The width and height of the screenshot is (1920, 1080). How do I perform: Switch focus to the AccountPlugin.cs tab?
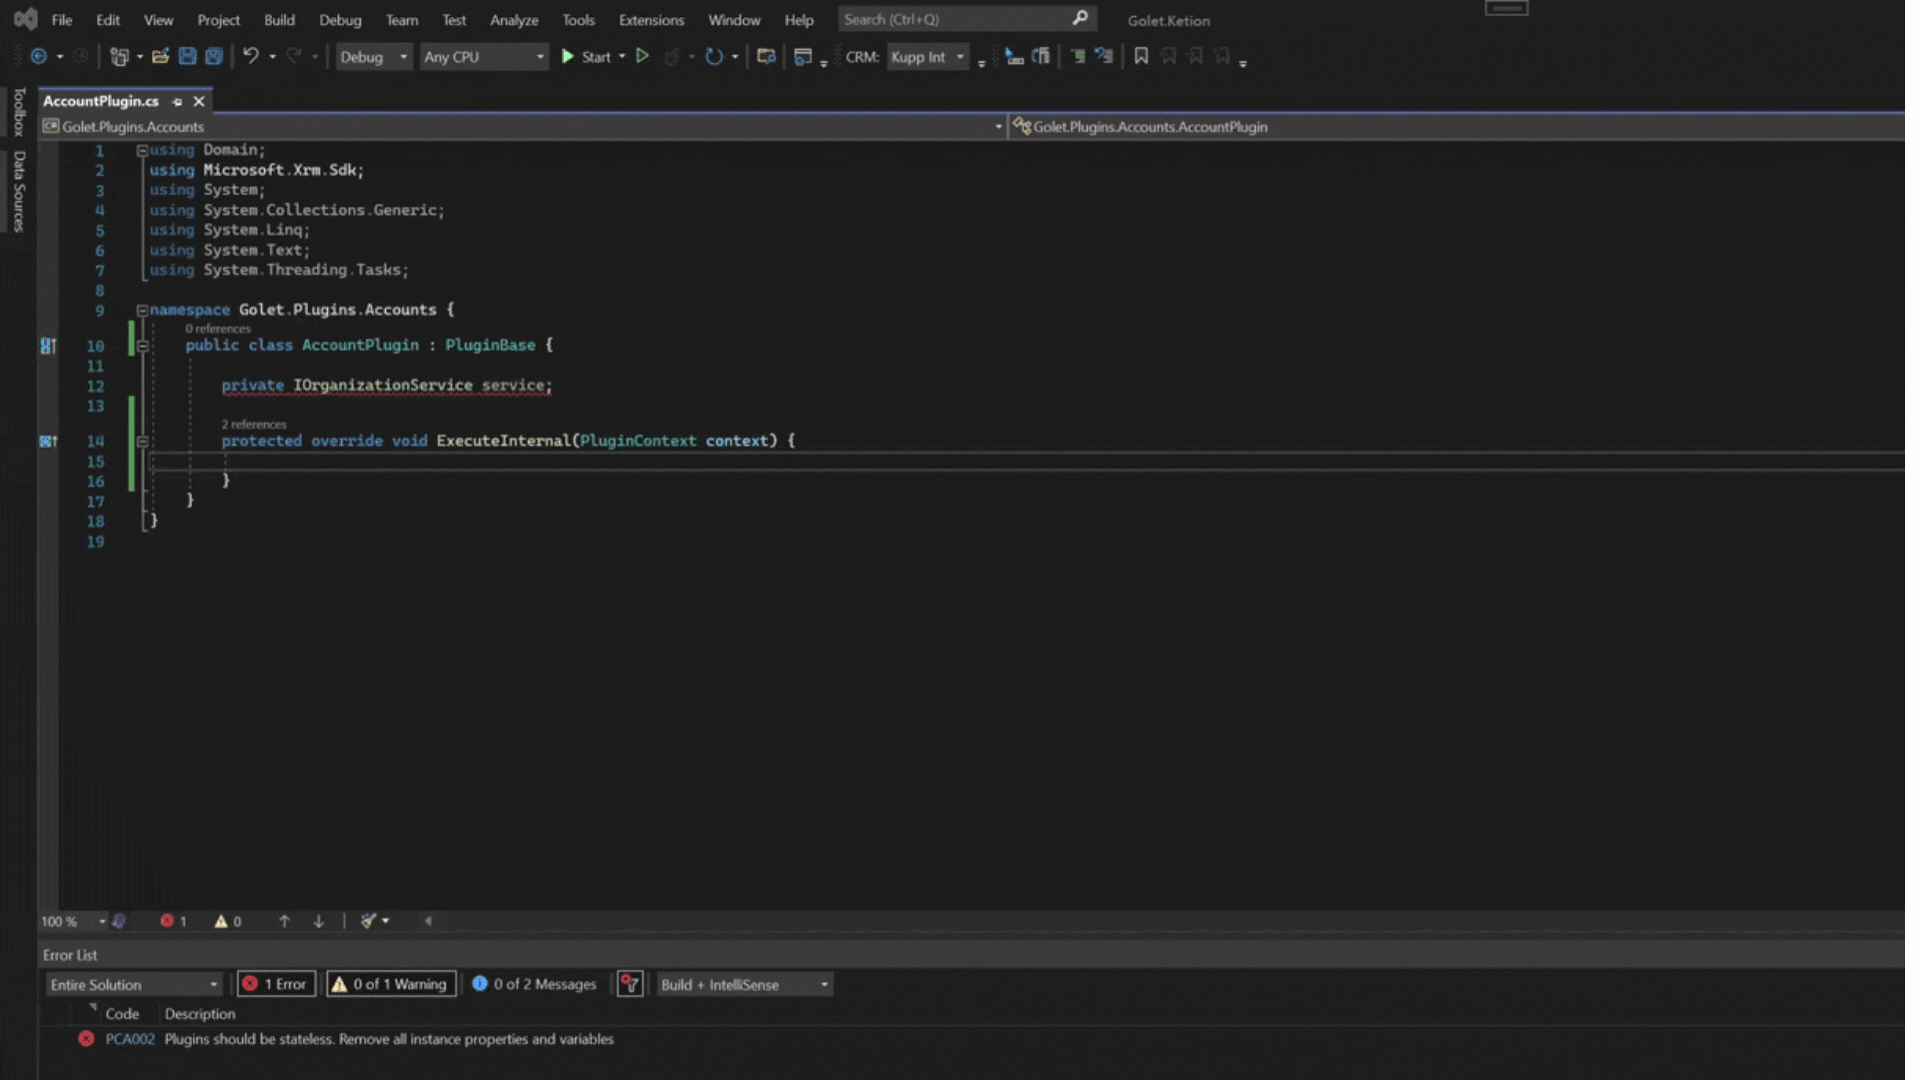(103, 100)
